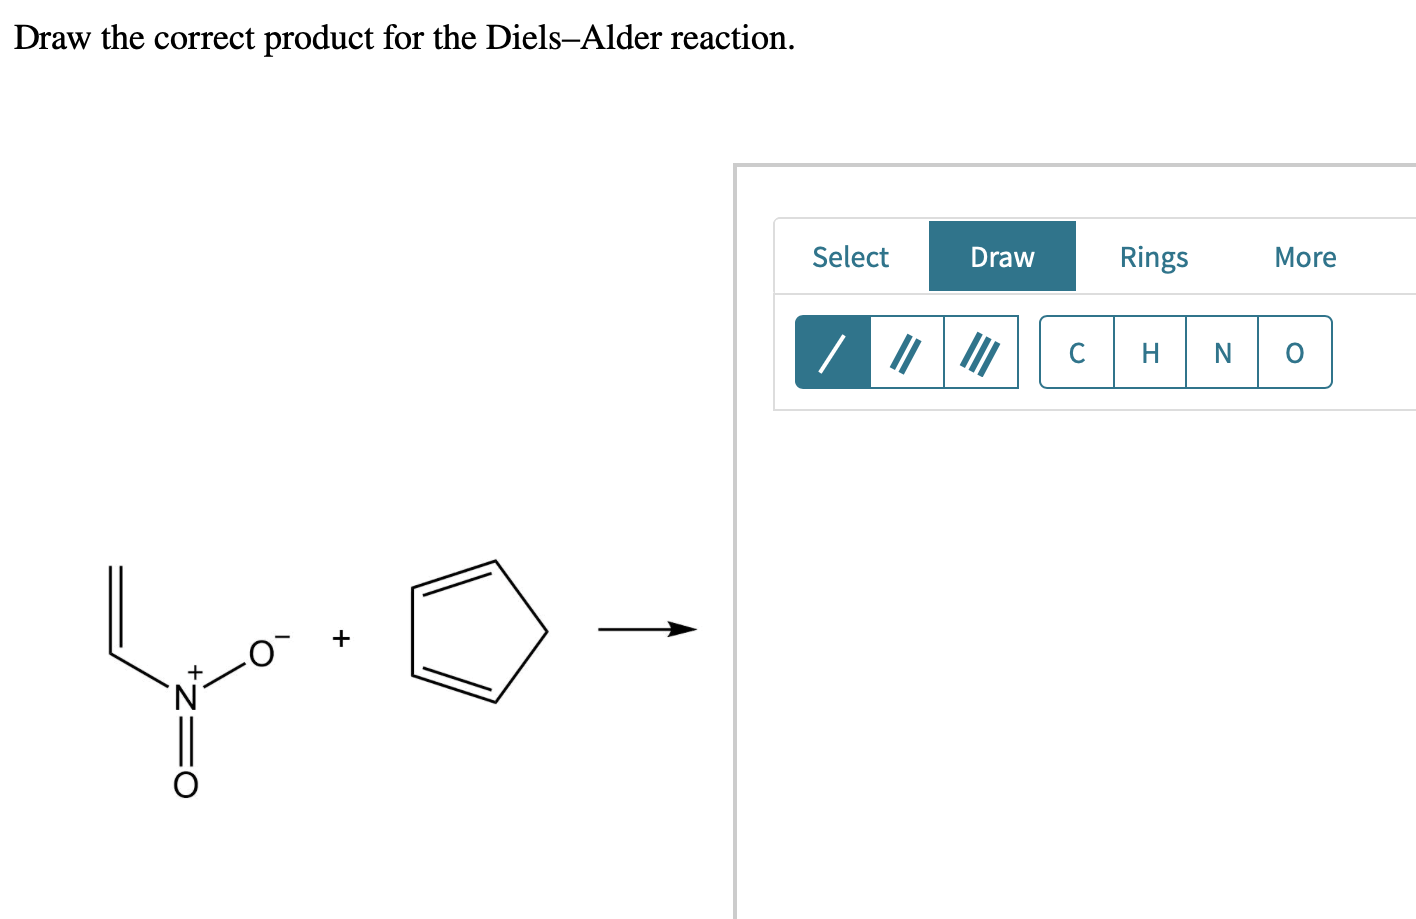Pick the triple bond tool
This screenshot has height=919, width=1416.
click(x=981, y=352)
